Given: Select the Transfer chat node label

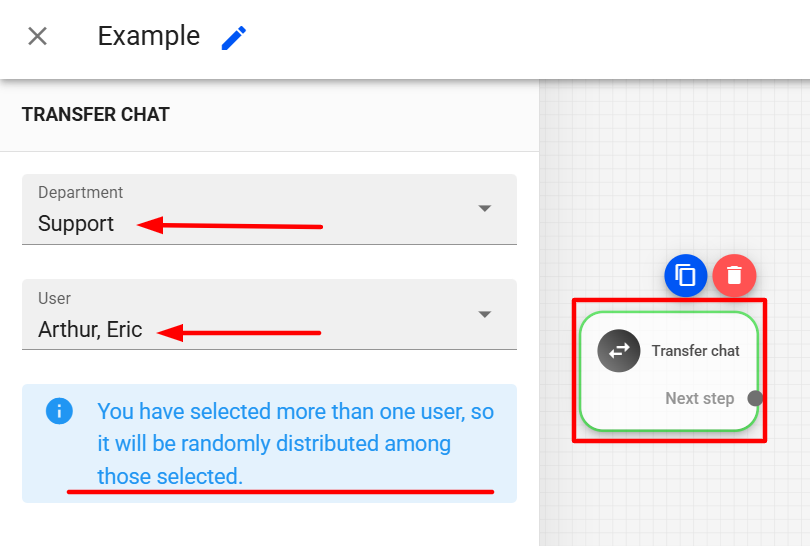Looking at the screenshot, I should point(695,351).
